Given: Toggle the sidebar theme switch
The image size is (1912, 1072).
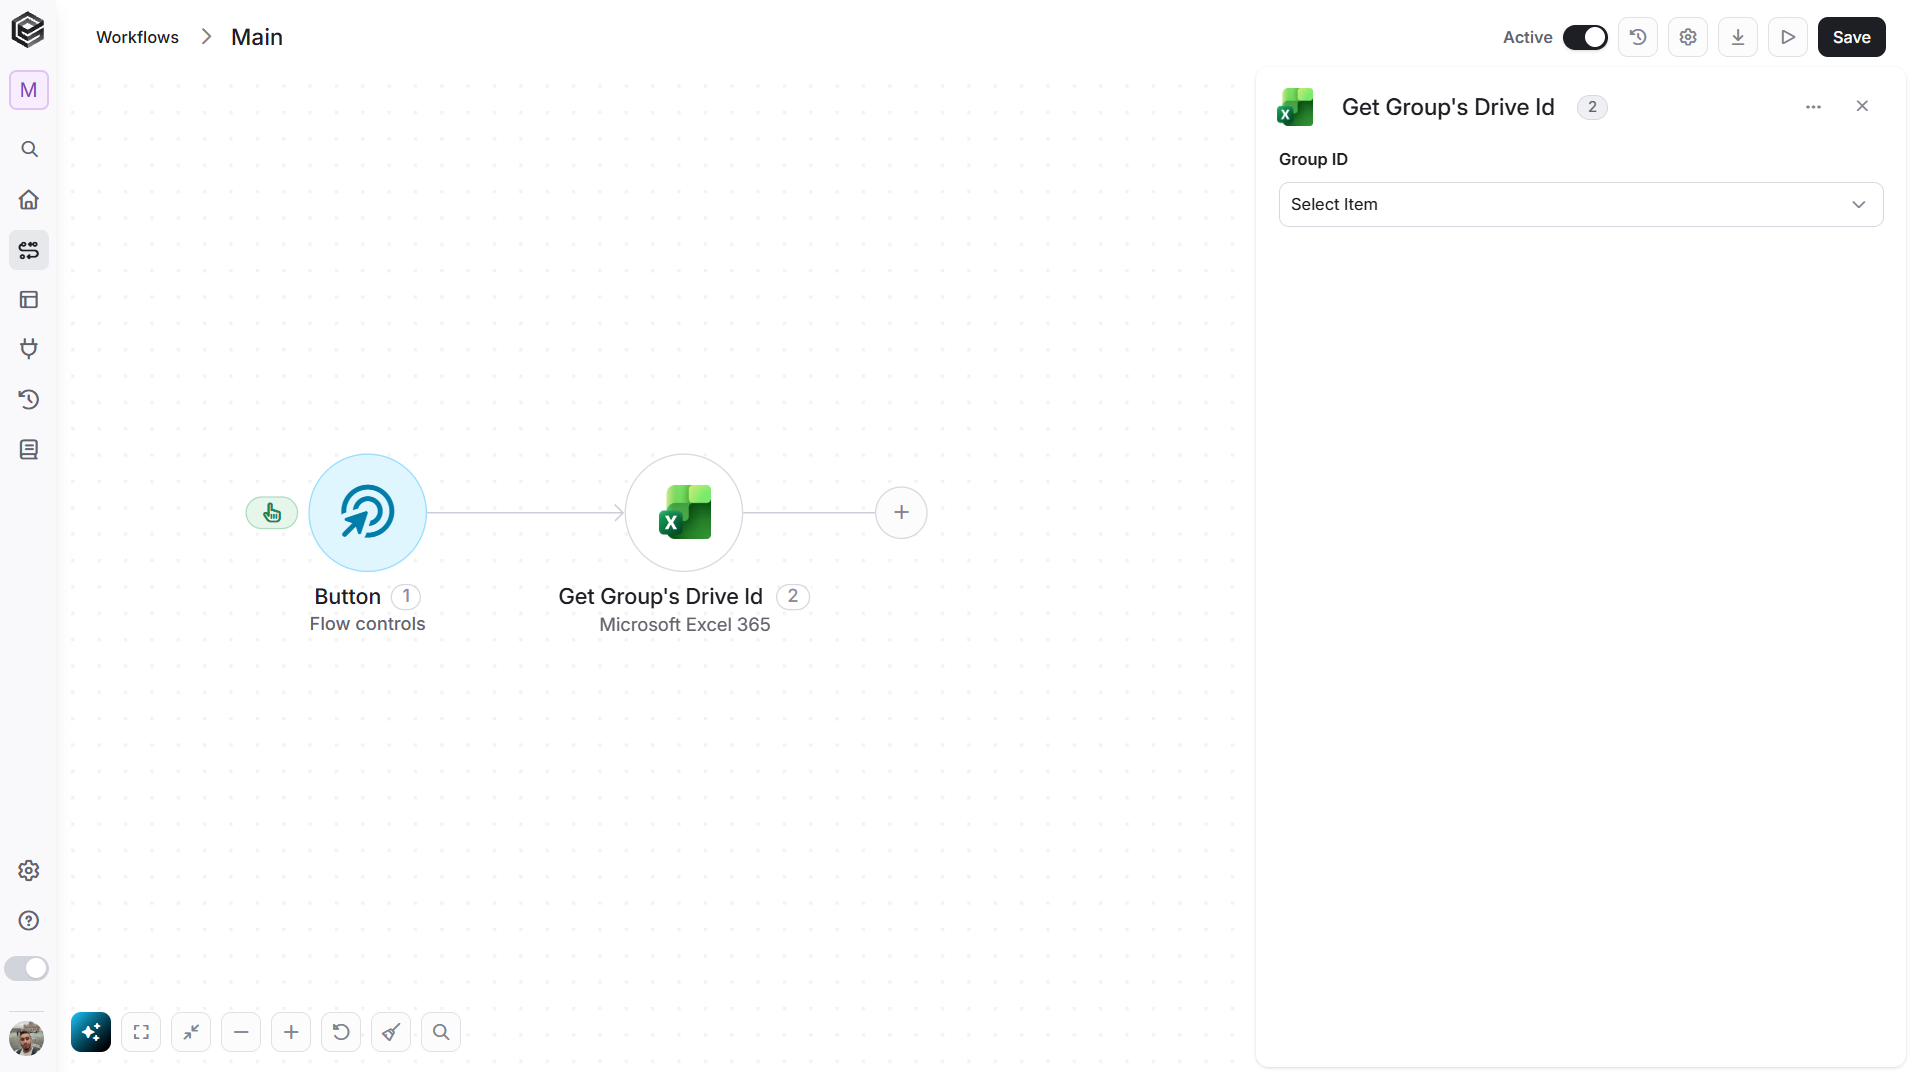Looking at the screenshot, I should tap(27, 968).
